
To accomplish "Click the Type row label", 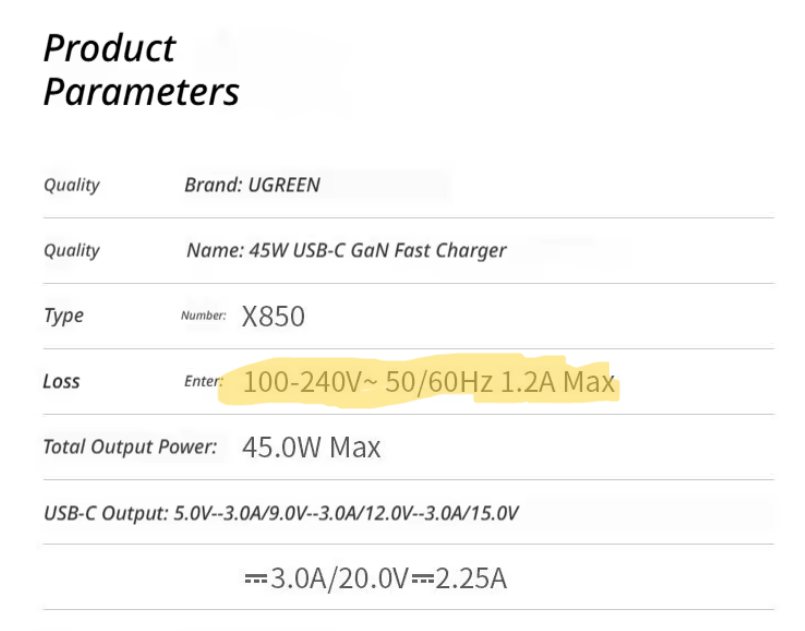I will pos(63,315).
